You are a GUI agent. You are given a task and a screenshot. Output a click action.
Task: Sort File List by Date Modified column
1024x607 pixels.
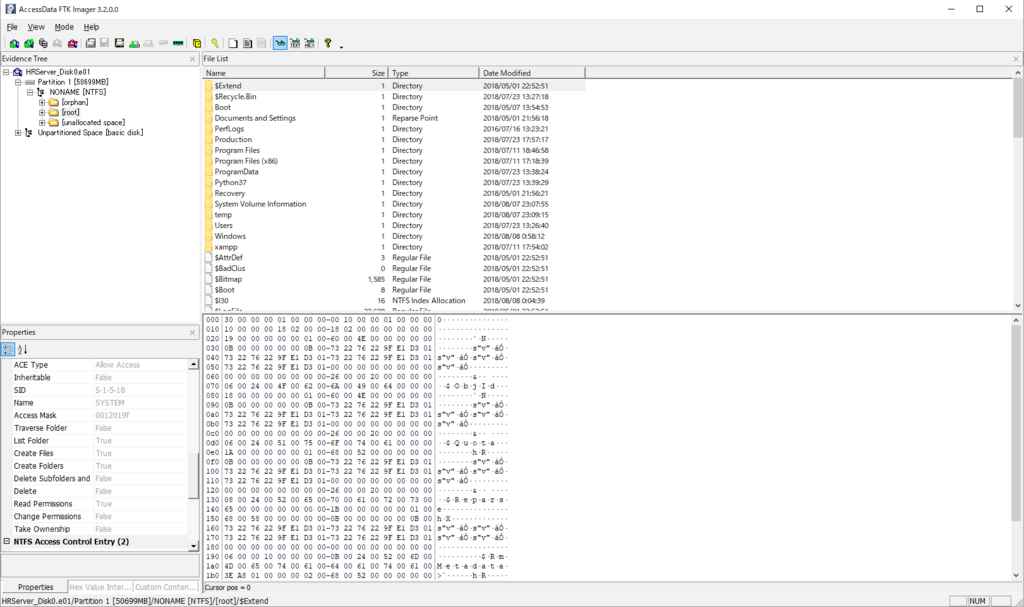pyautogui.click(x=532, y=73)
